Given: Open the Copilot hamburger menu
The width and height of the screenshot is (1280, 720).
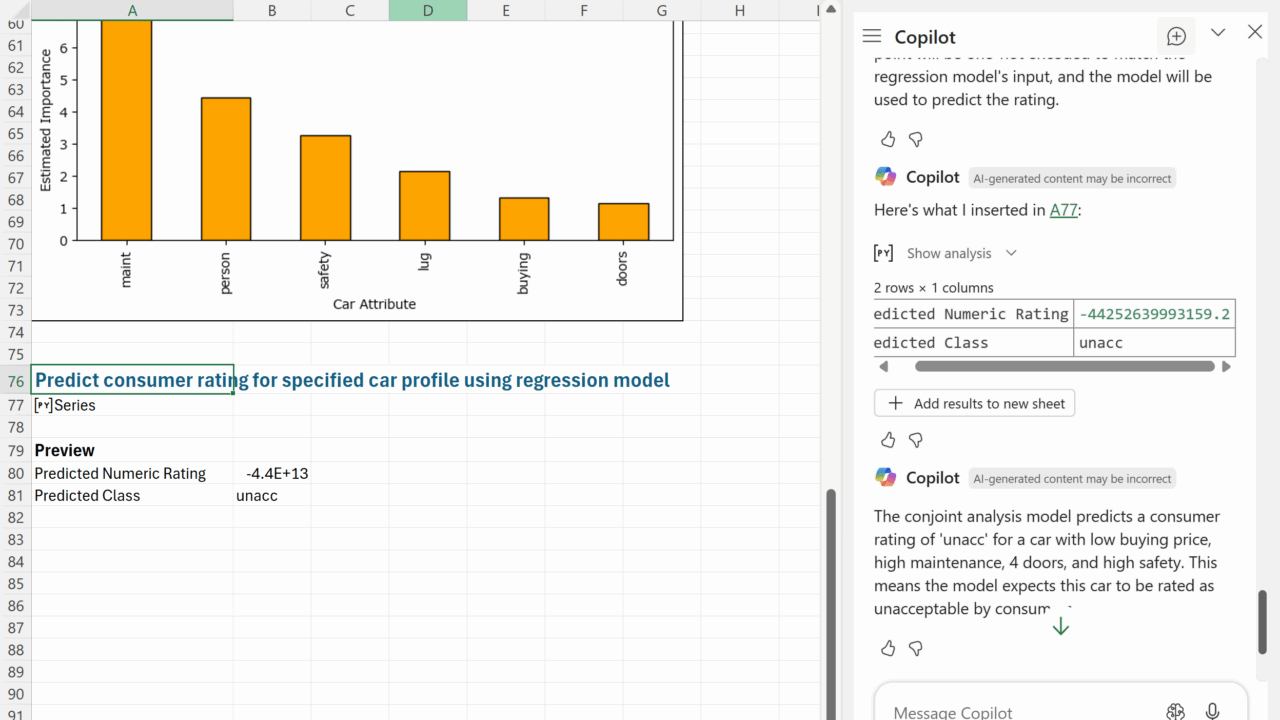Looking at the screenshot, I should (871, 36).
